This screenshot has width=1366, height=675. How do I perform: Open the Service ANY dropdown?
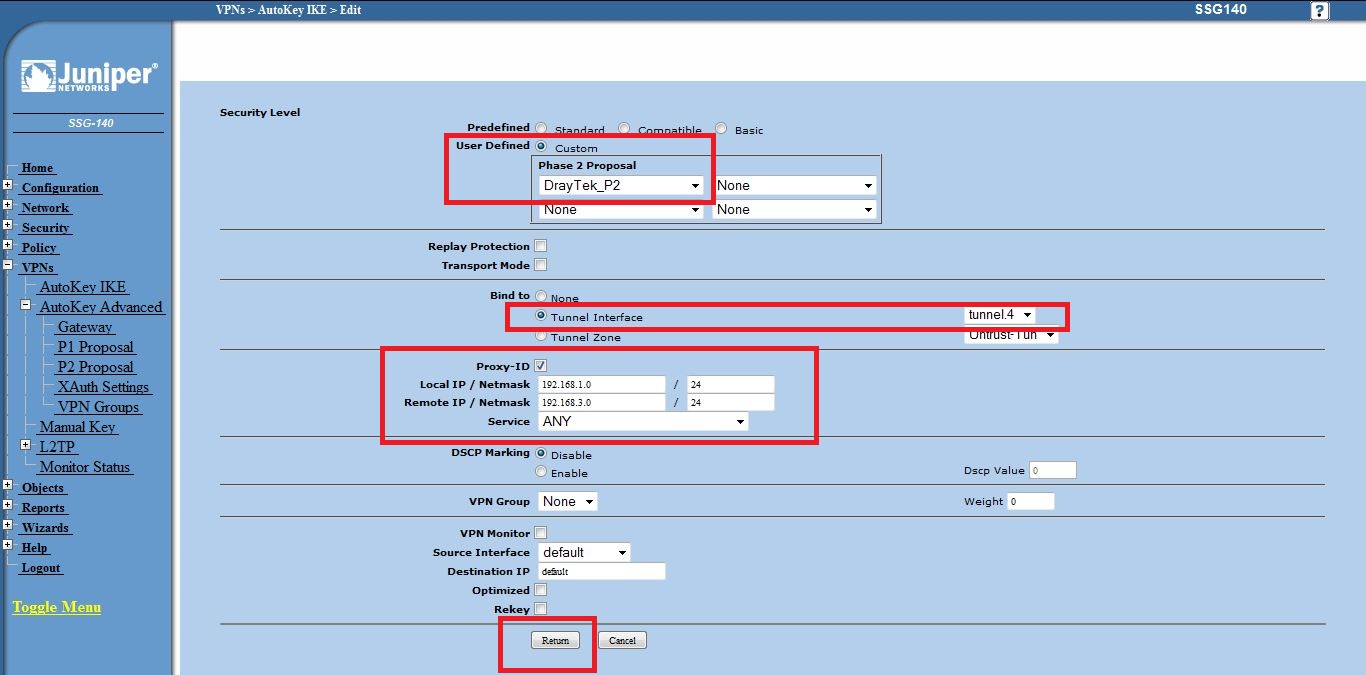tap(643, 422)
